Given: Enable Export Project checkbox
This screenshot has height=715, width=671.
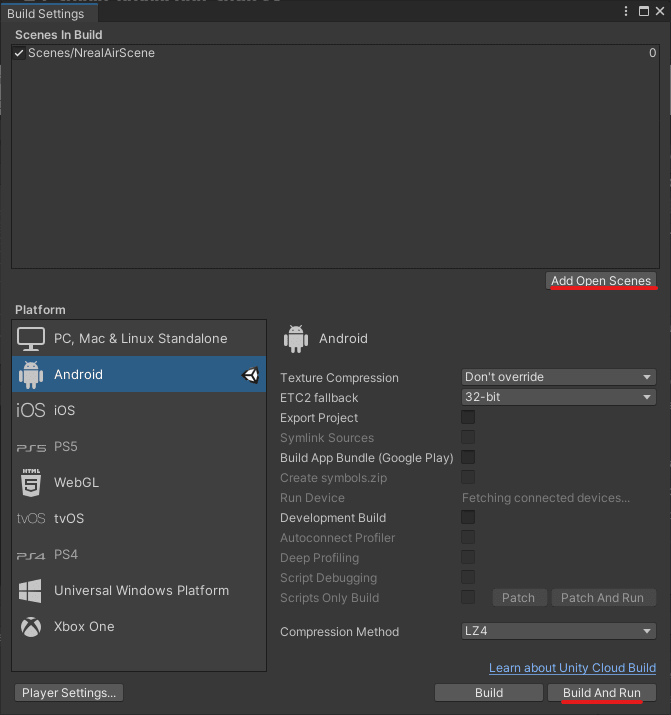Looking at the screenshot, I should point(468,417).
